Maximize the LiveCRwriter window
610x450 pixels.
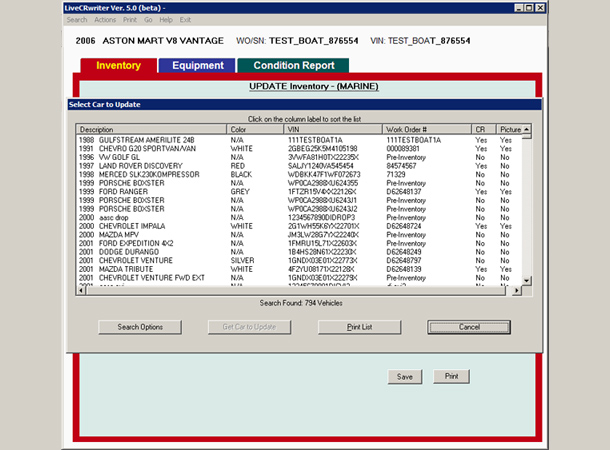529,8
